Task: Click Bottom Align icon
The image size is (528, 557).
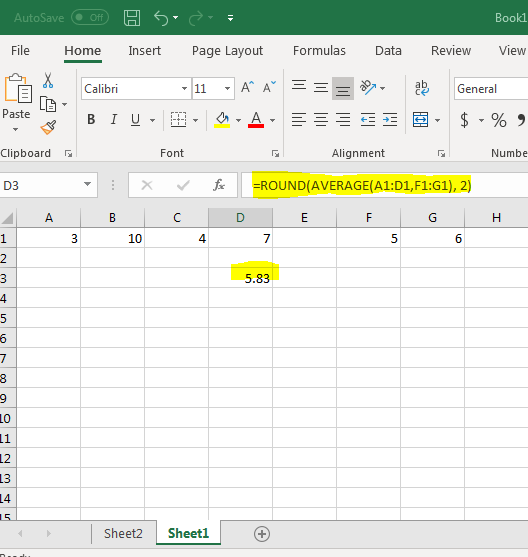Action: coord(343,88)
